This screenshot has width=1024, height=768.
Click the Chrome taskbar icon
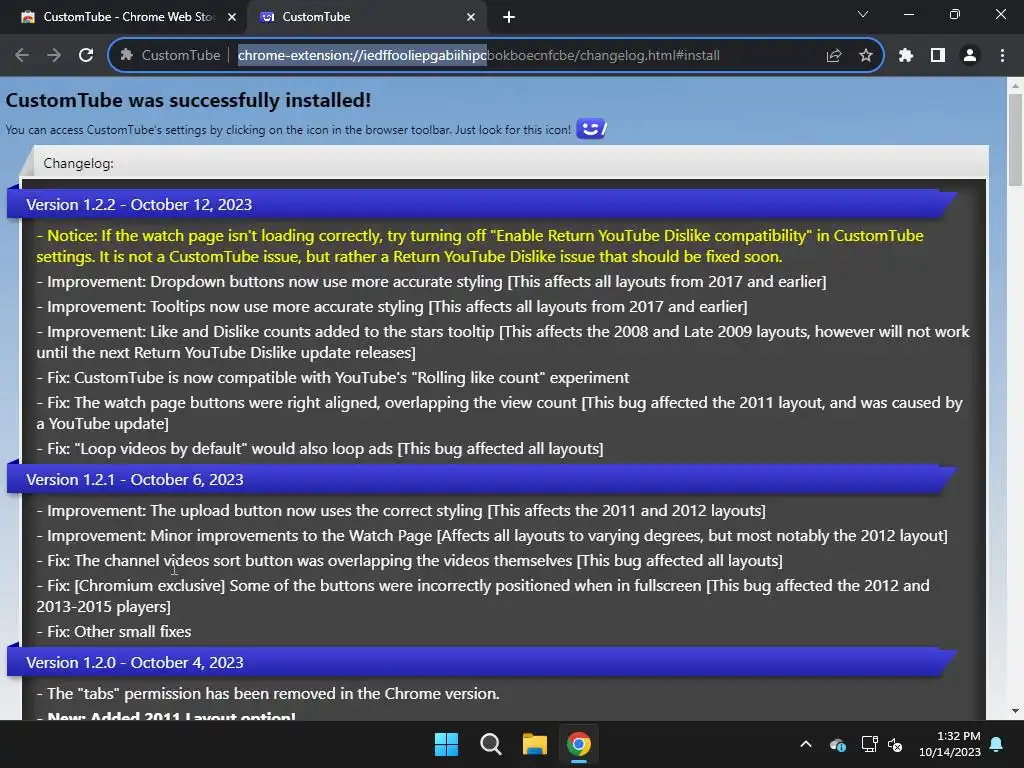click(579, 744)
